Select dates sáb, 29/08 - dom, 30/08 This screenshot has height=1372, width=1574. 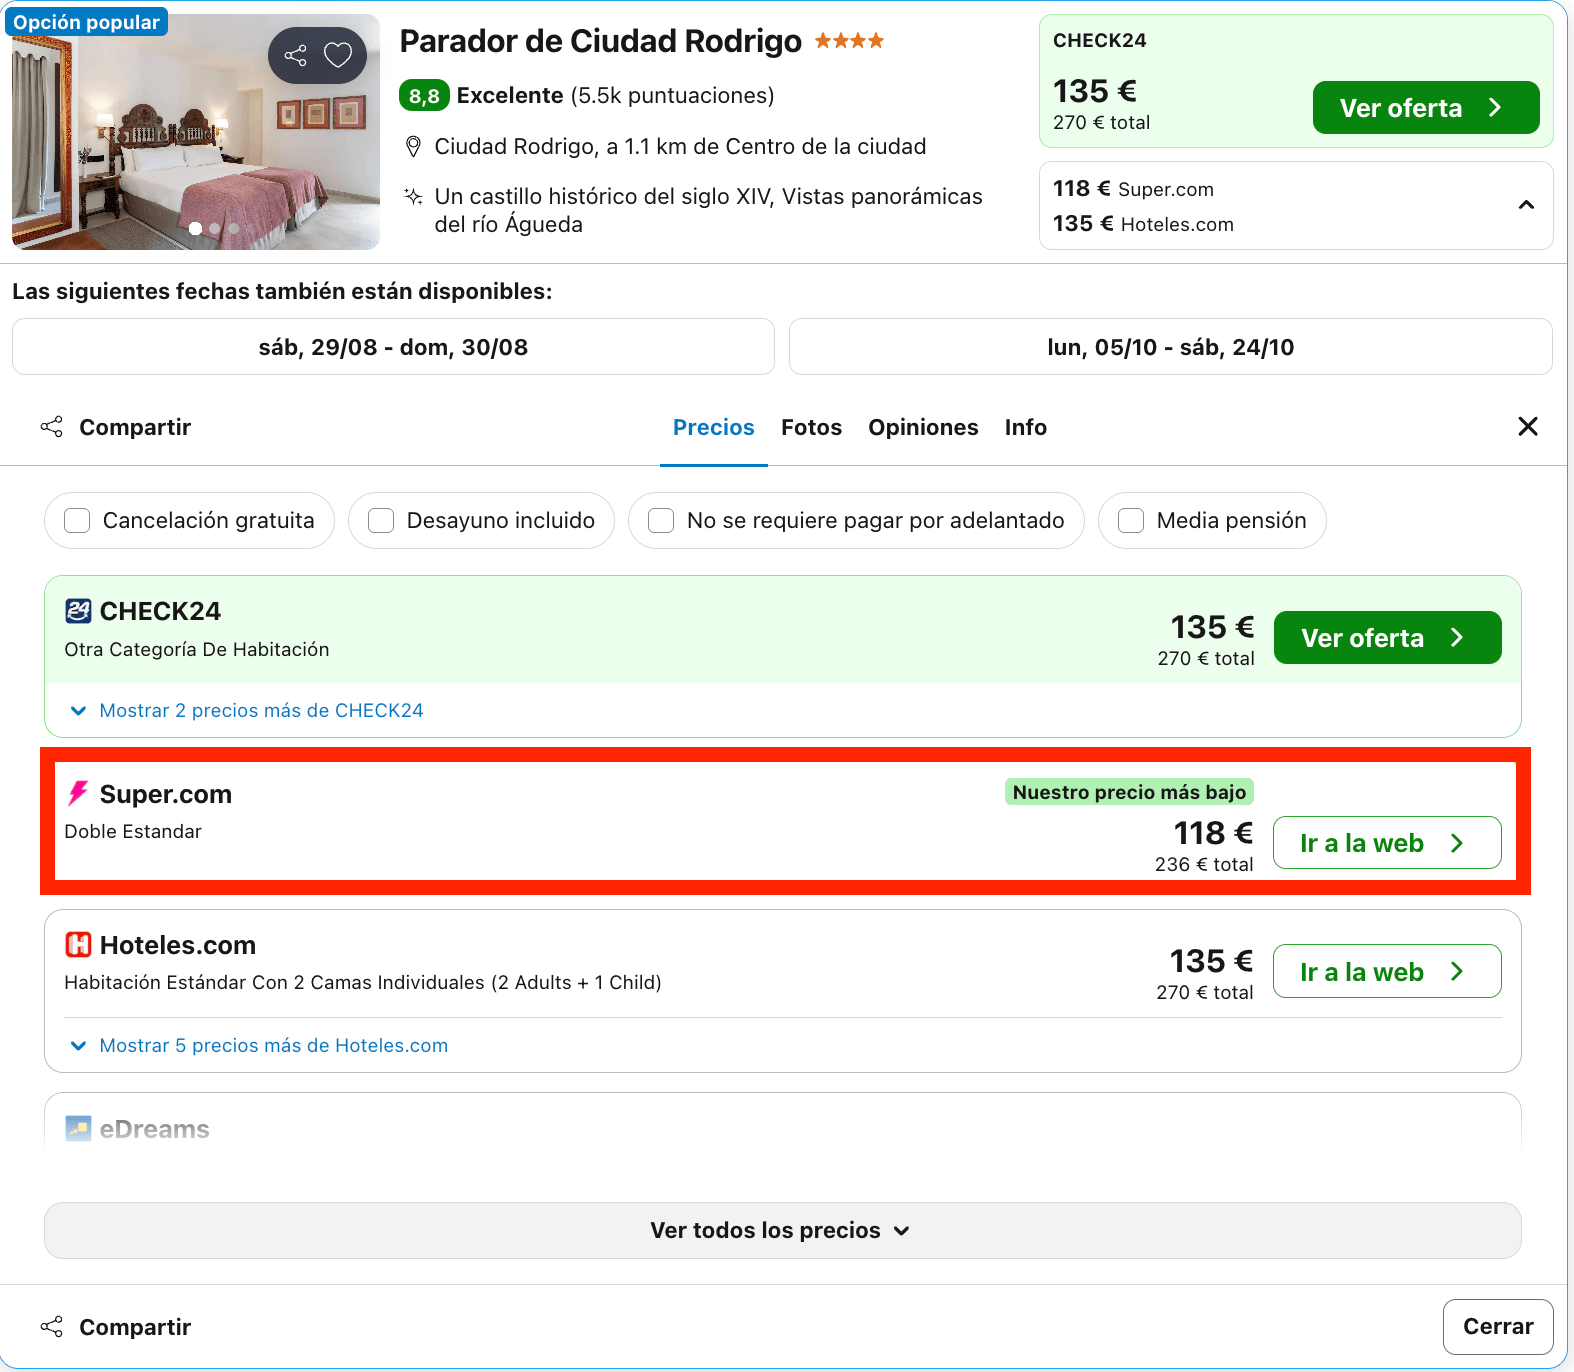pos(393,347)
